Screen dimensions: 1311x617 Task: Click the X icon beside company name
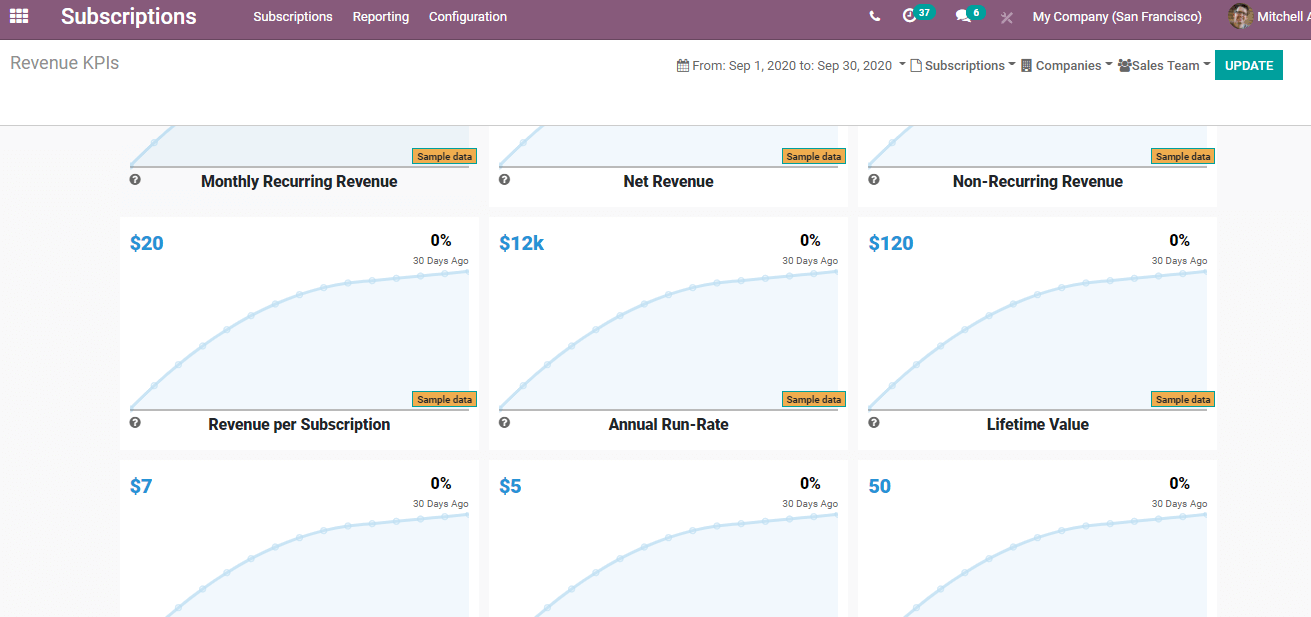pos(1006,17)
